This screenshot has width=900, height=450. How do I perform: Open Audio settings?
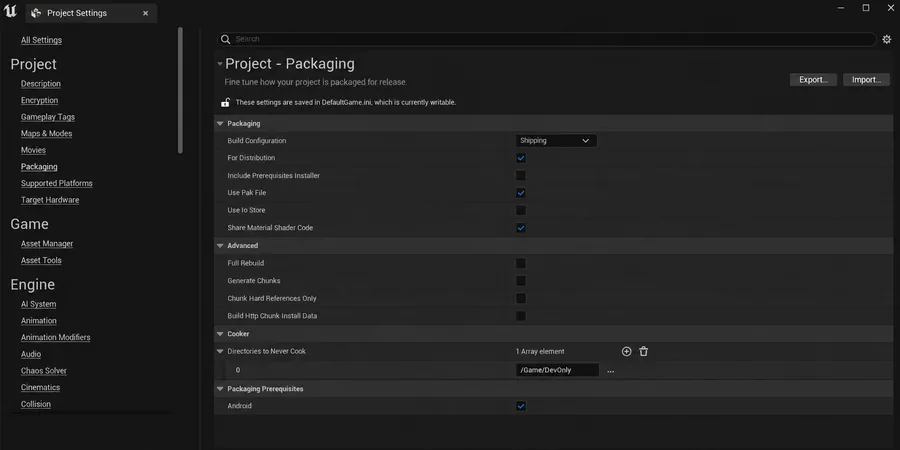click(x=31, y=354)
